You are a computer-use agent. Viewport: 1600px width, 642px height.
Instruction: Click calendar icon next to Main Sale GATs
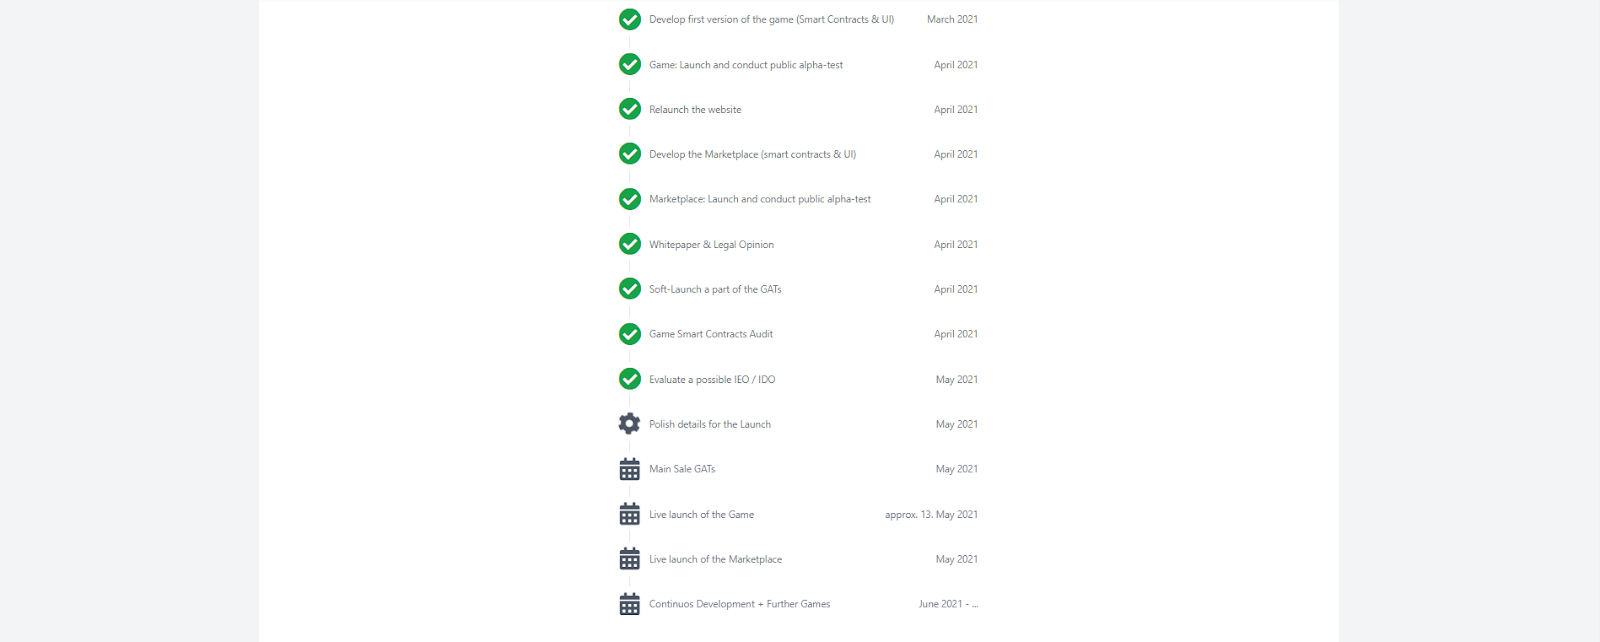click(630, 469)
